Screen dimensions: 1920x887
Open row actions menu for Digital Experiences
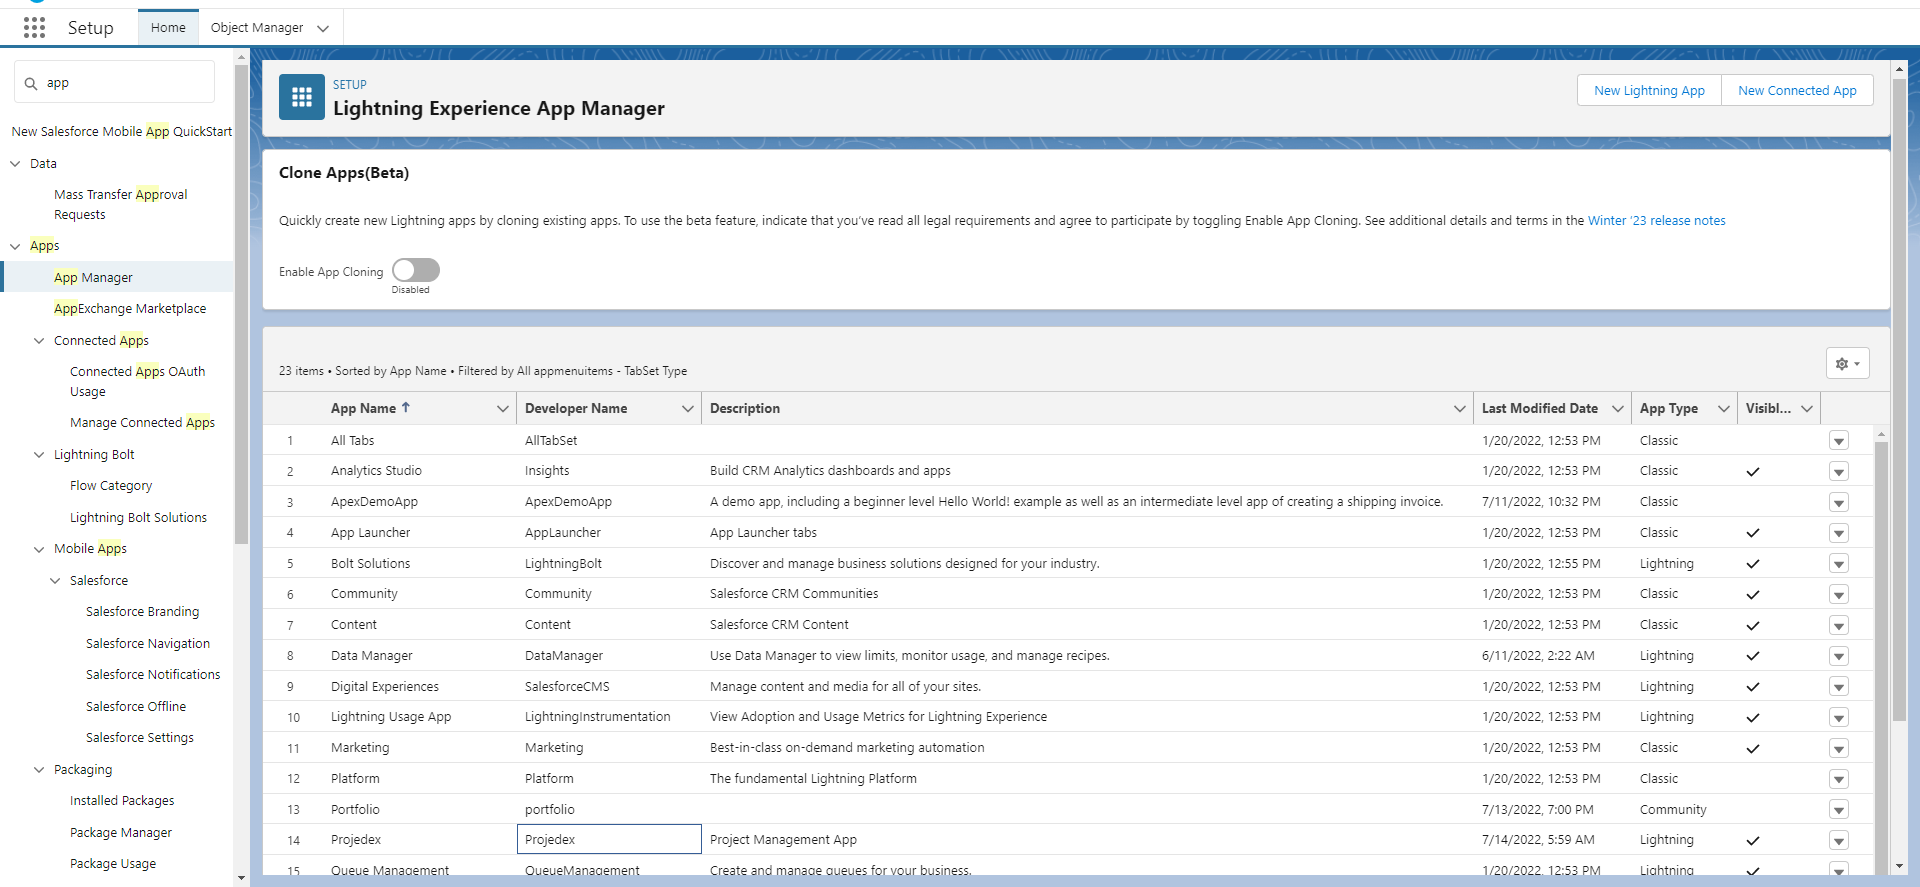1839,687
